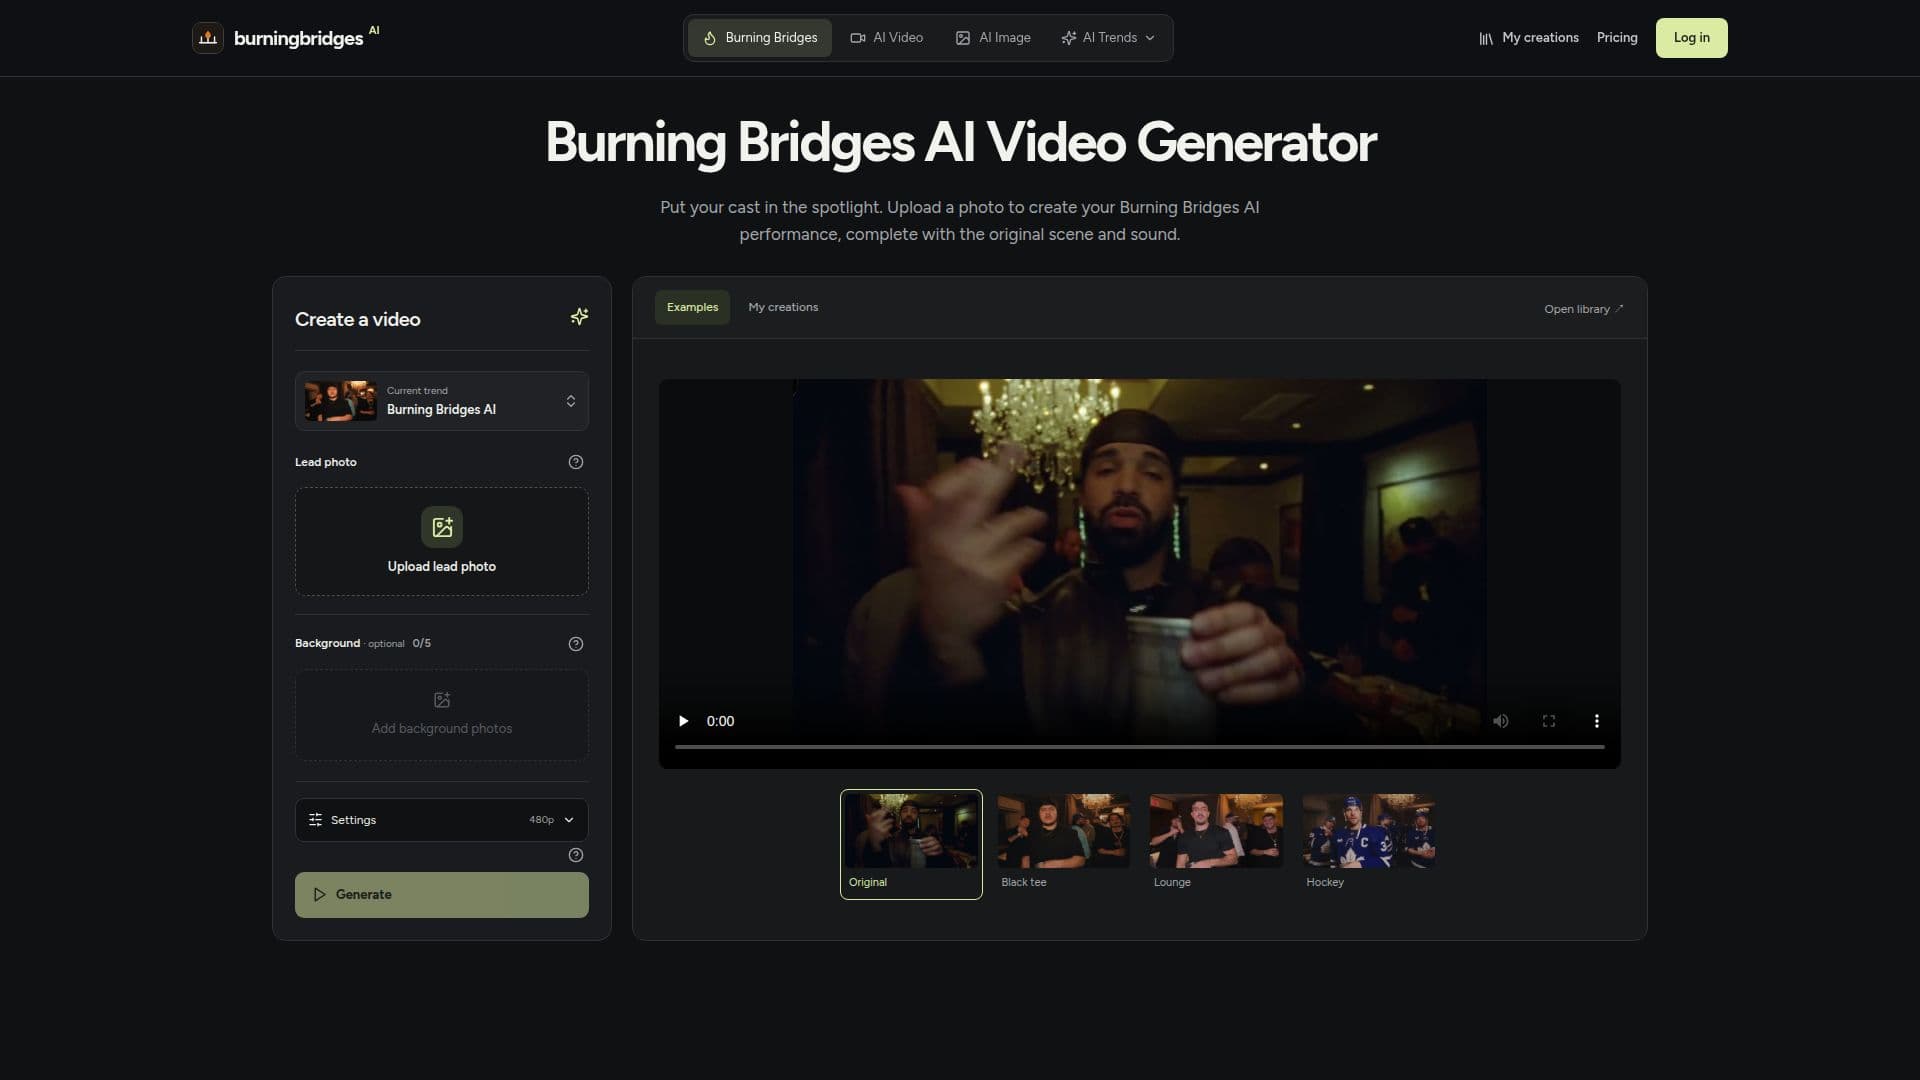Select the Black tee example thumbnail
The width and height of the screenshot is (1920, 1080).
[x=1064, y=844]
